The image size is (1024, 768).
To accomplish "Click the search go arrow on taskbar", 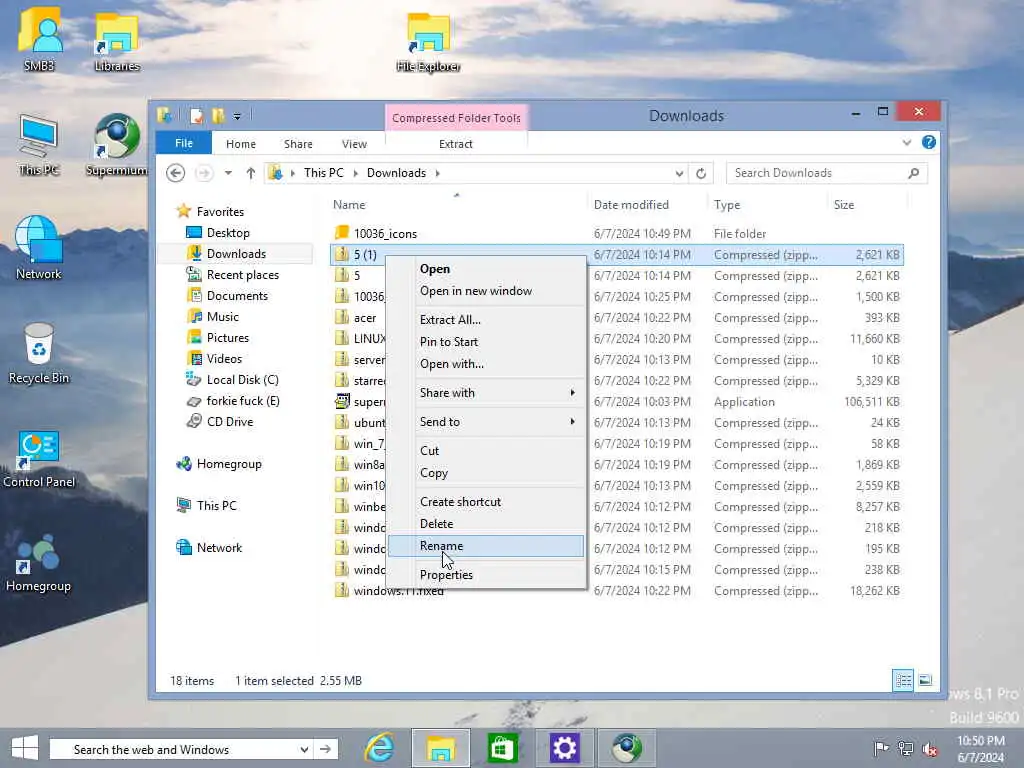I will (325, 749).
